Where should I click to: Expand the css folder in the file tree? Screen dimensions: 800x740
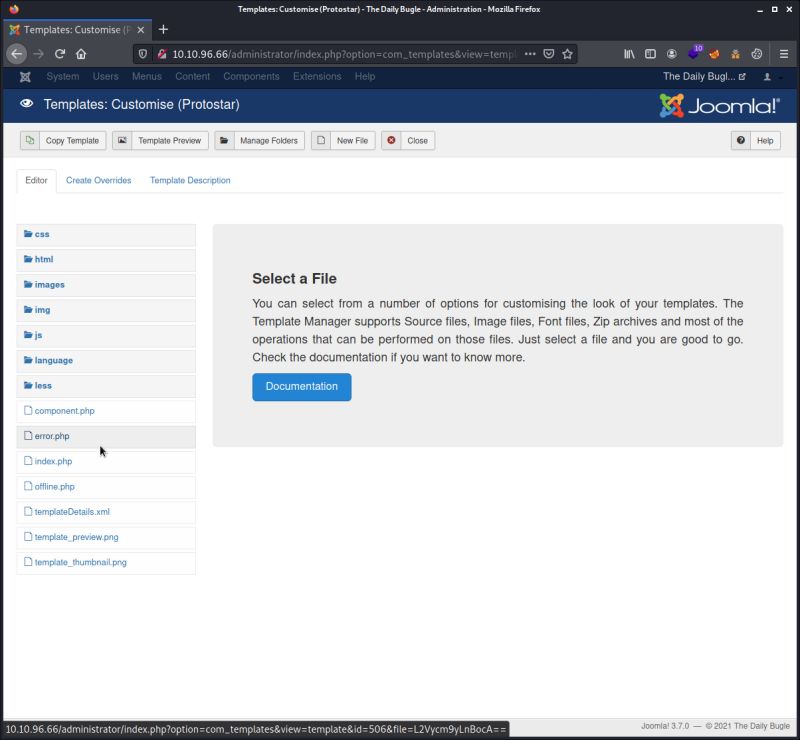click(x=41, y=234)
